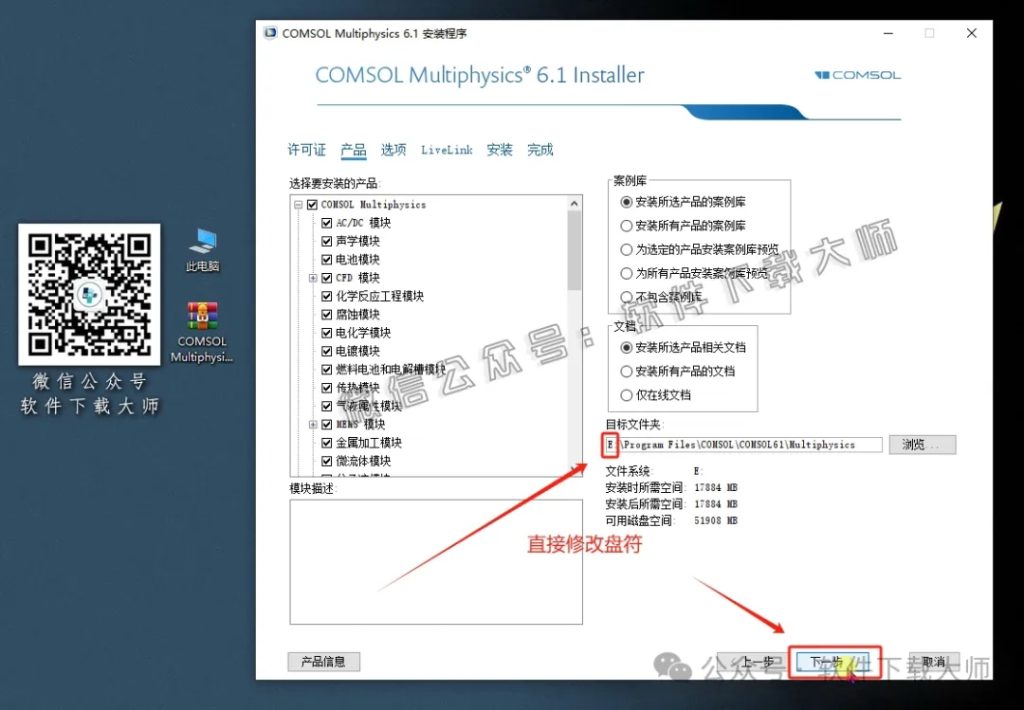
Task: Toggle the 电池模块 checkbox off
Action: click(327, 259)
